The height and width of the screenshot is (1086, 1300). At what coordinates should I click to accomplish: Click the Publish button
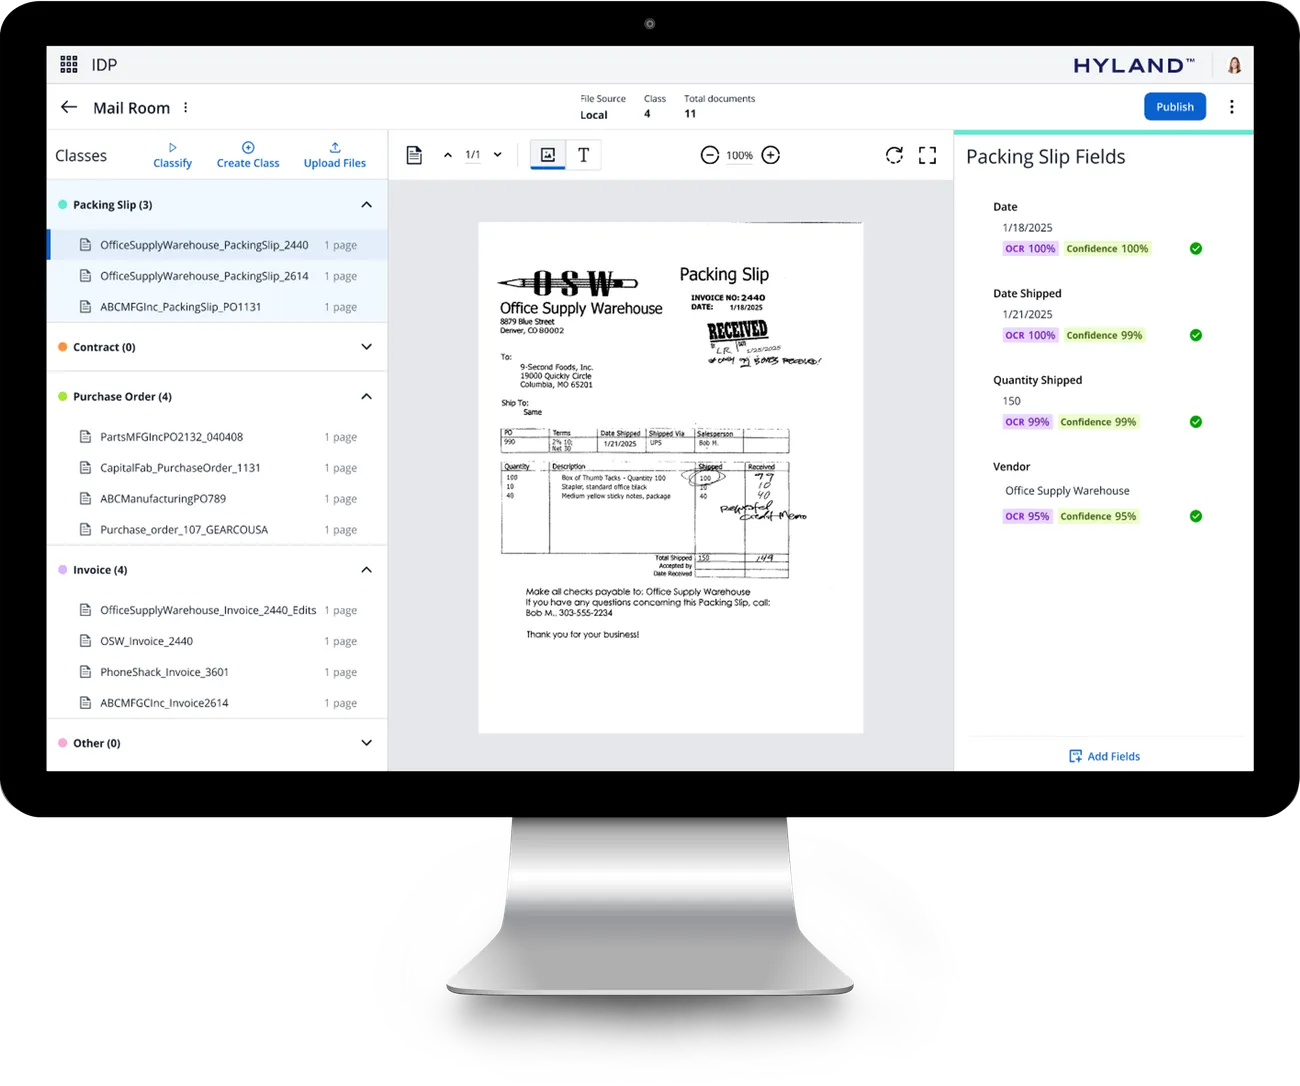tap(1175, 107)
